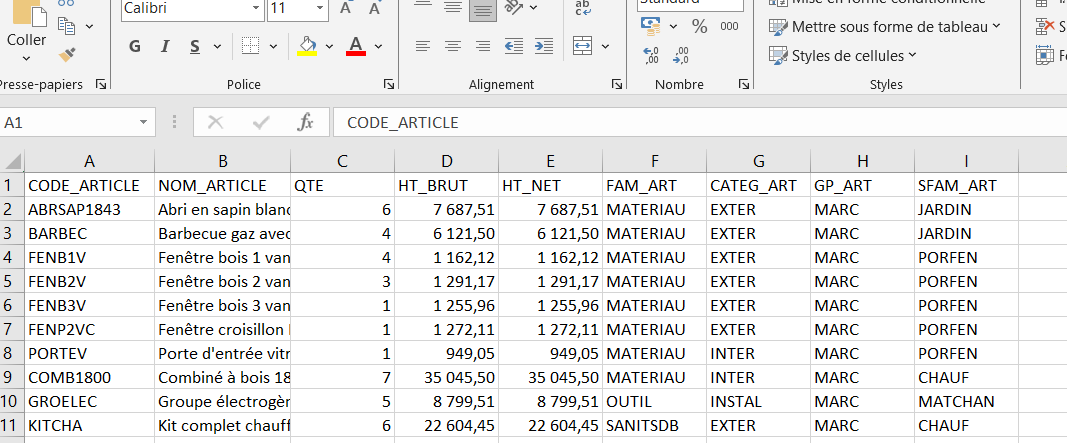Apply the yellow fill color
This screenshot has width=1067, height=443.
click(307, 46)
